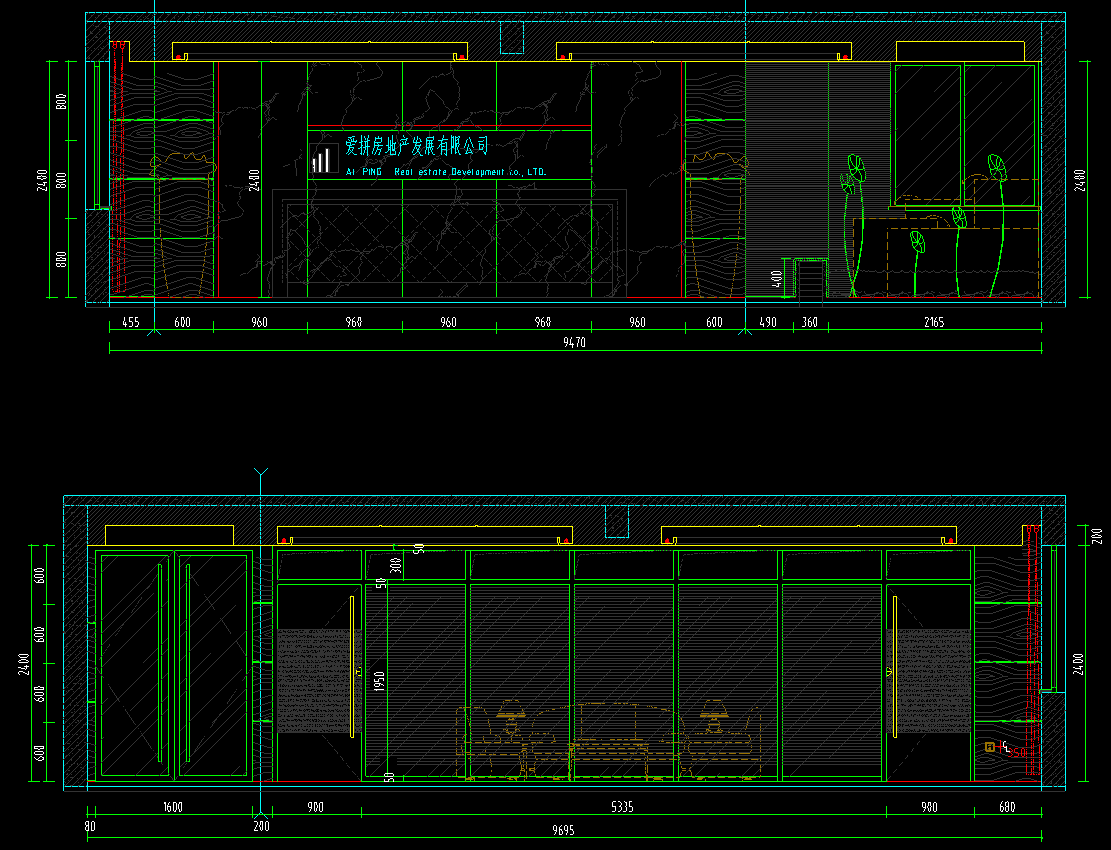
Task: Click the vertical 400 dimension by the stool
Action: [777, 277]
